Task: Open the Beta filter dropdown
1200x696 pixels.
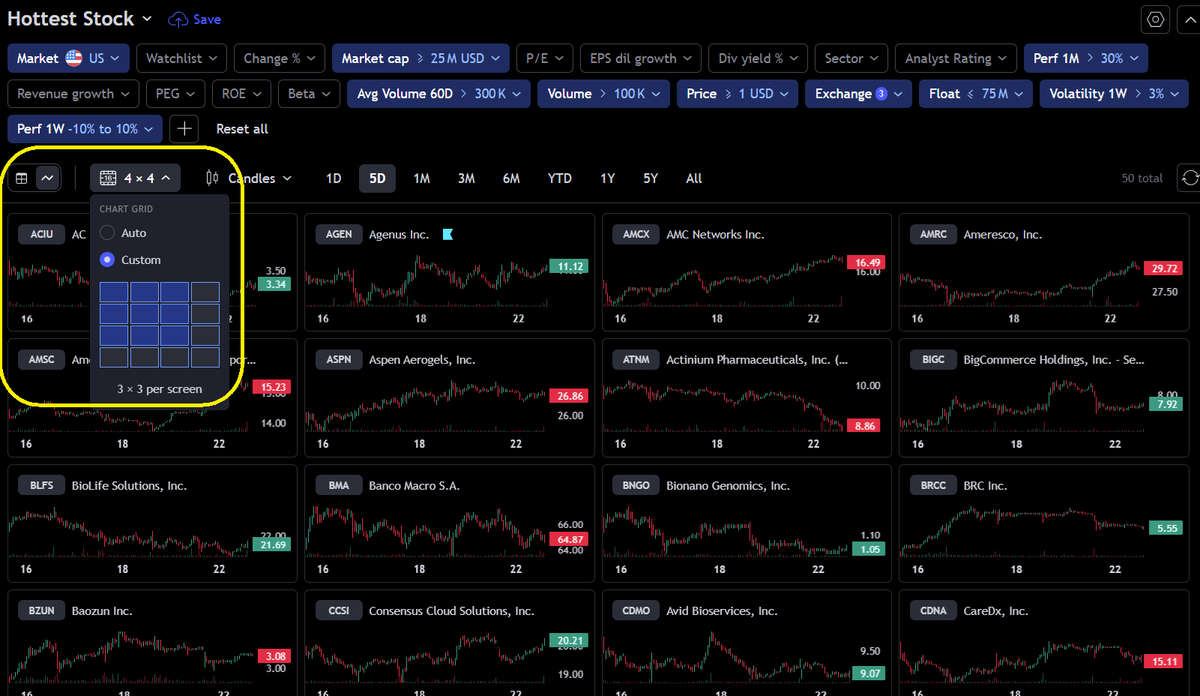Action: [309, 94]
